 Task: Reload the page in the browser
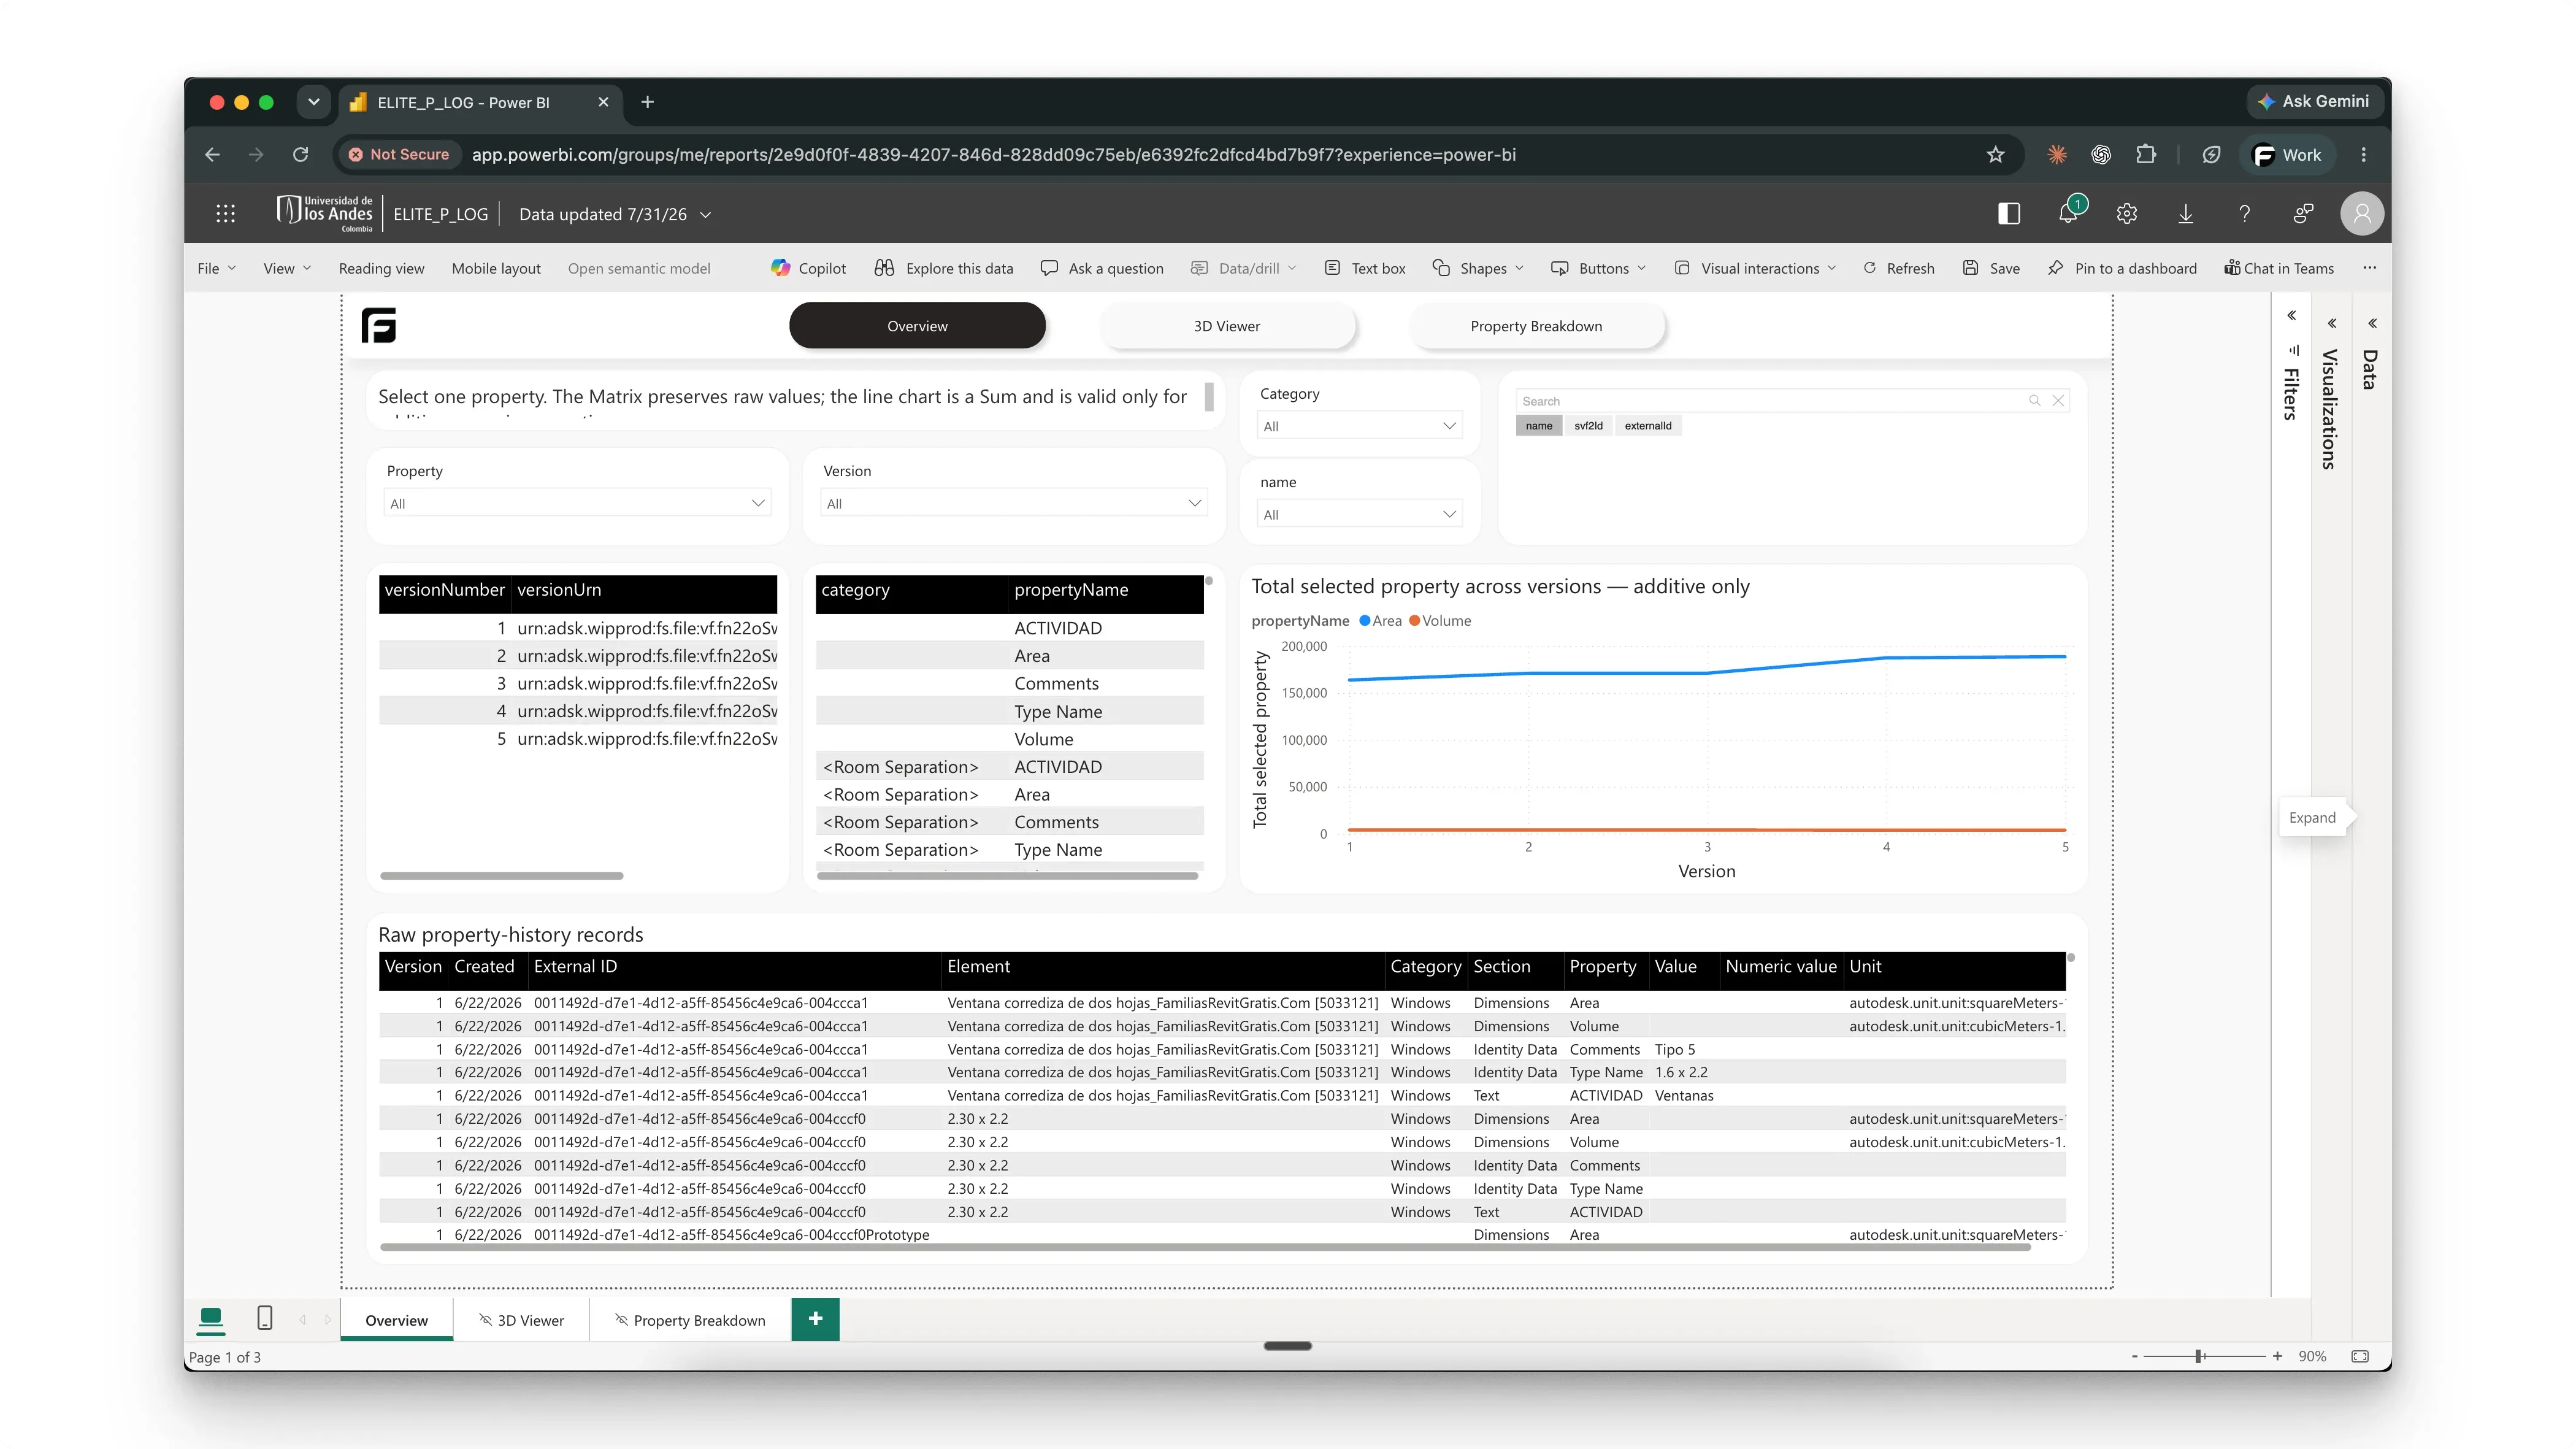[x=300, y=155]
